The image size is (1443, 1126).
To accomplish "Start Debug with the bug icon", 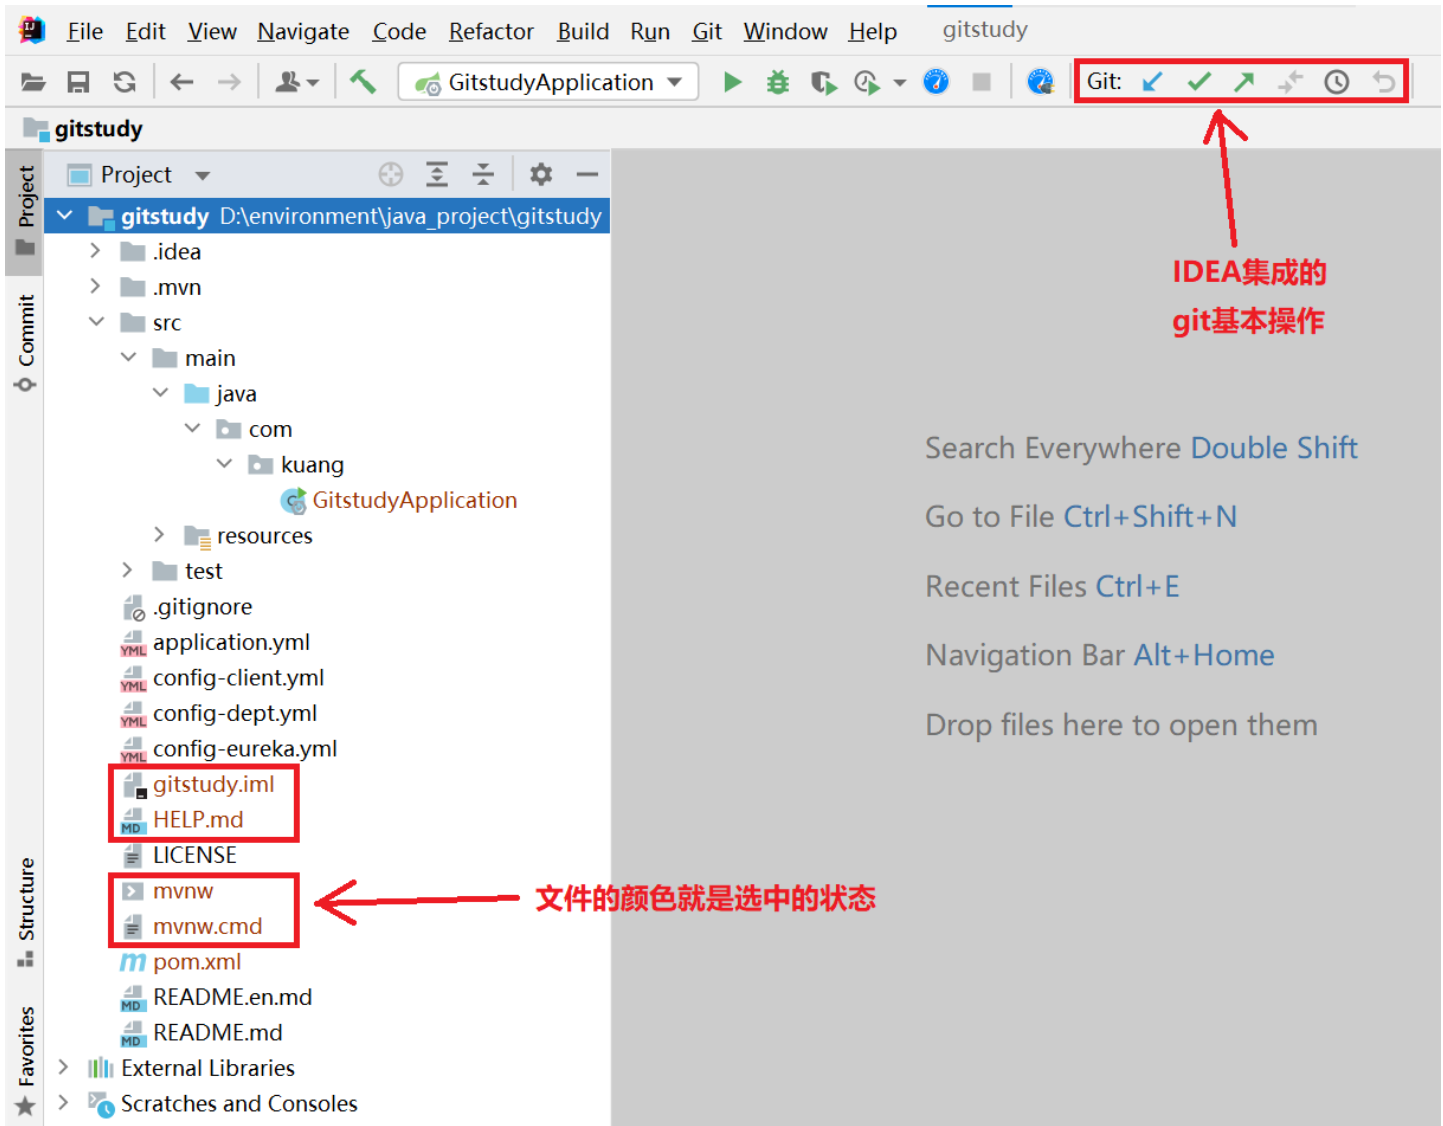I will (777, 82).
